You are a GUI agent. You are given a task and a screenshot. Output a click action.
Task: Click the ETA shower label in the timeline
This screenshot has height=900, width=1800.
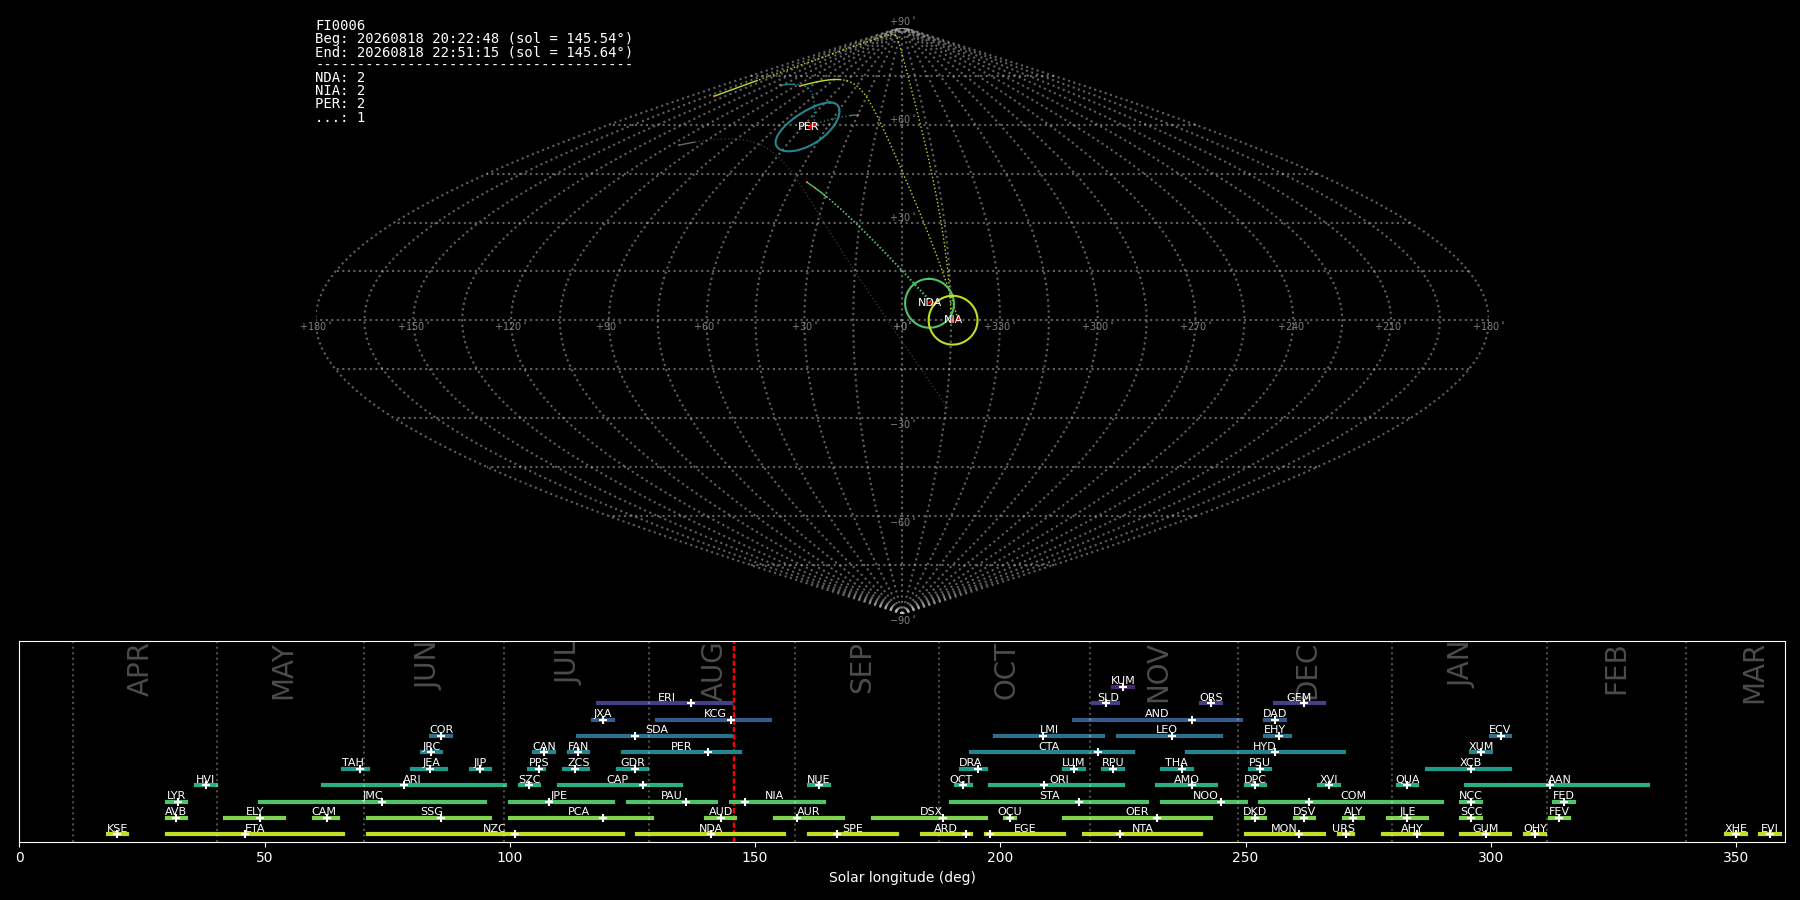point(255,829)
